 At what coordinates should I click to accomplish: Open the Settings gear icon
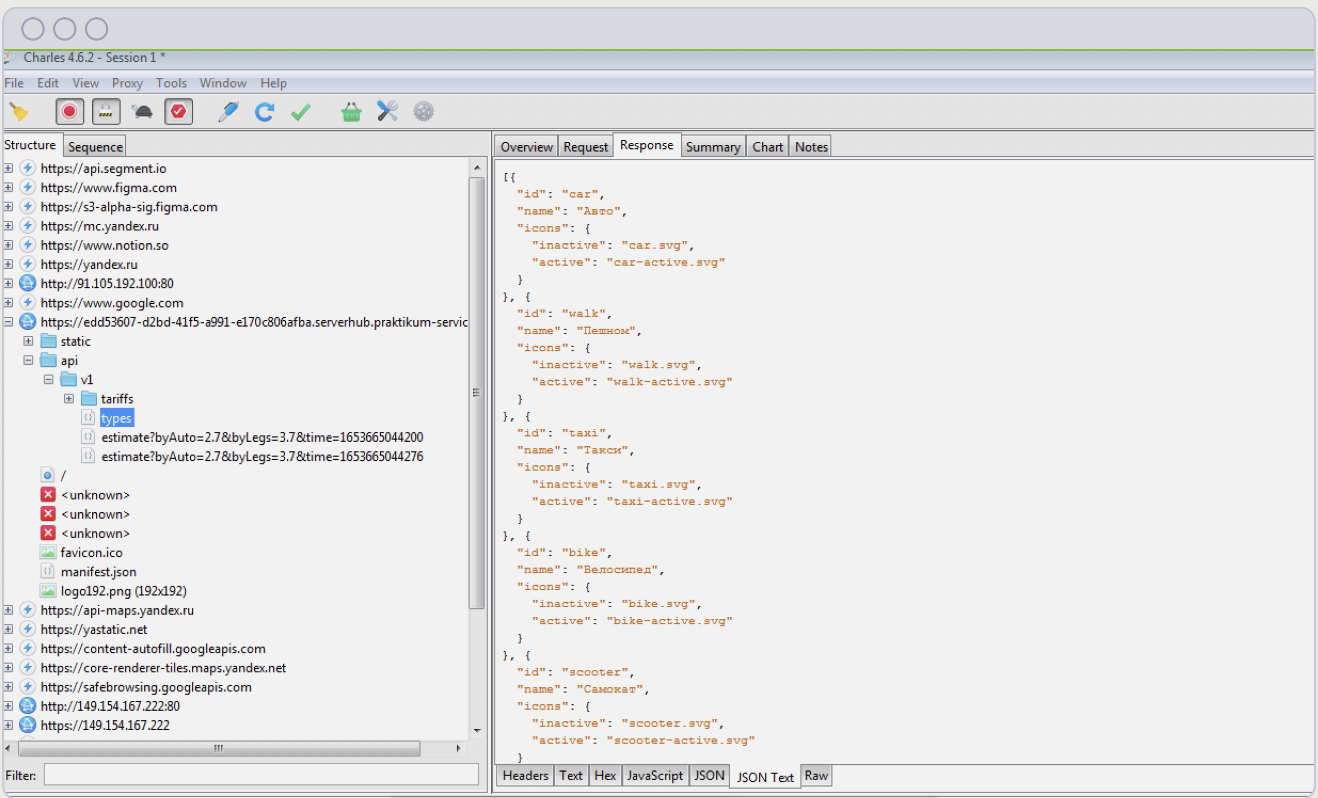click(x=424, y=112)
